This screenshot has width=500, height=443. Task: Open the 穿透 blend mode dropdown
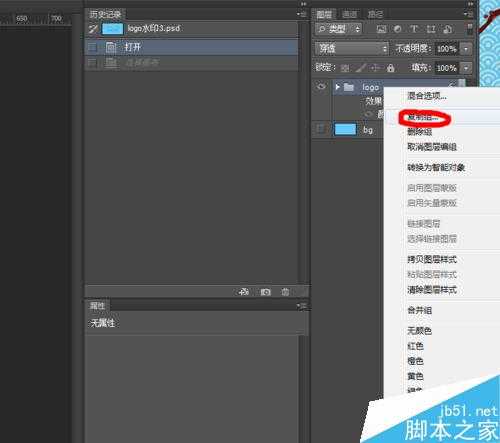pyautogui.click(x=352, y=49)
